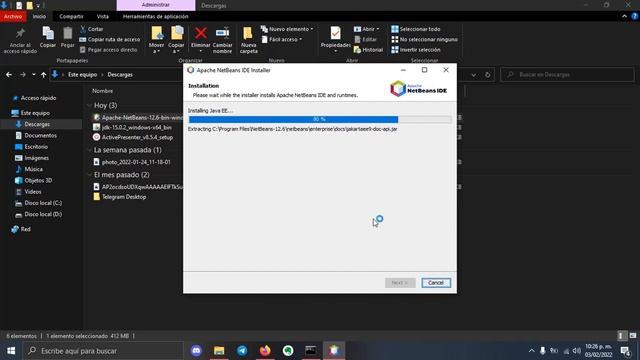The height and width of the screenshot is (360, 640).
Task: Click the Nombre column header
Action: [x=102, y=91]
